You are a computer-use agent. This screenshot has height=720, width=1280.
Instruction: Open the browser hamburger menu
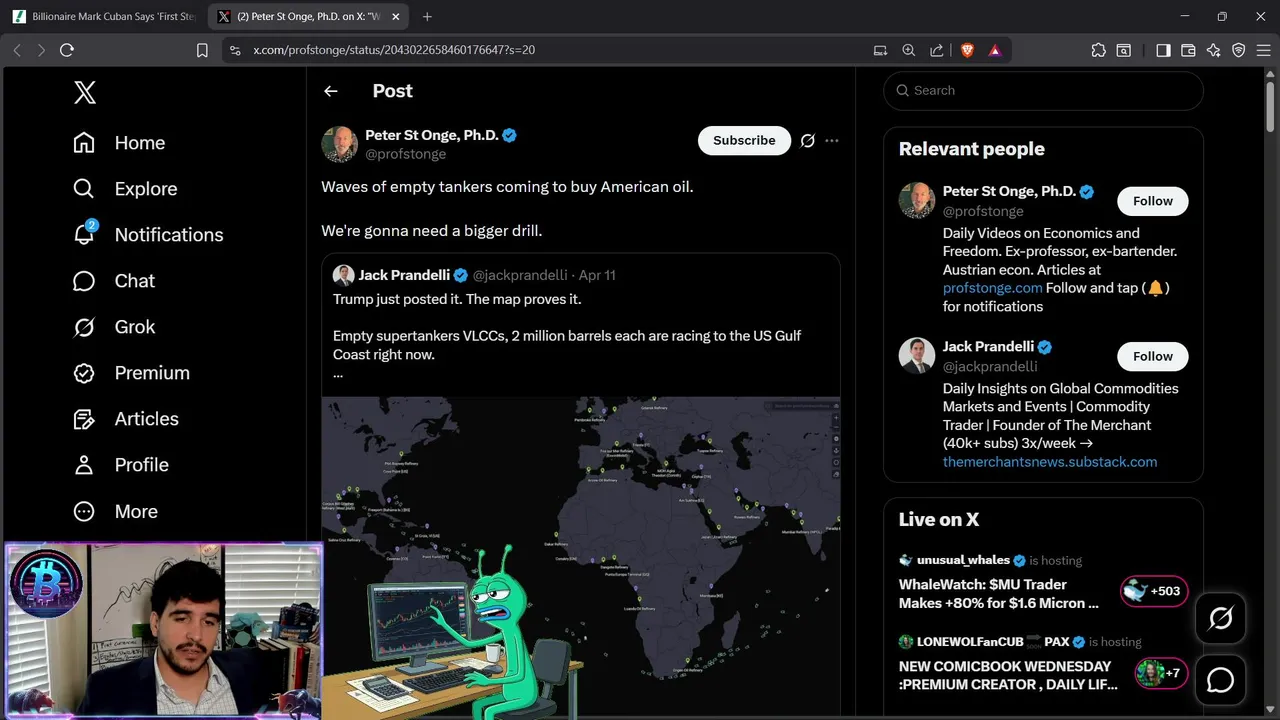pos(1262,50)
